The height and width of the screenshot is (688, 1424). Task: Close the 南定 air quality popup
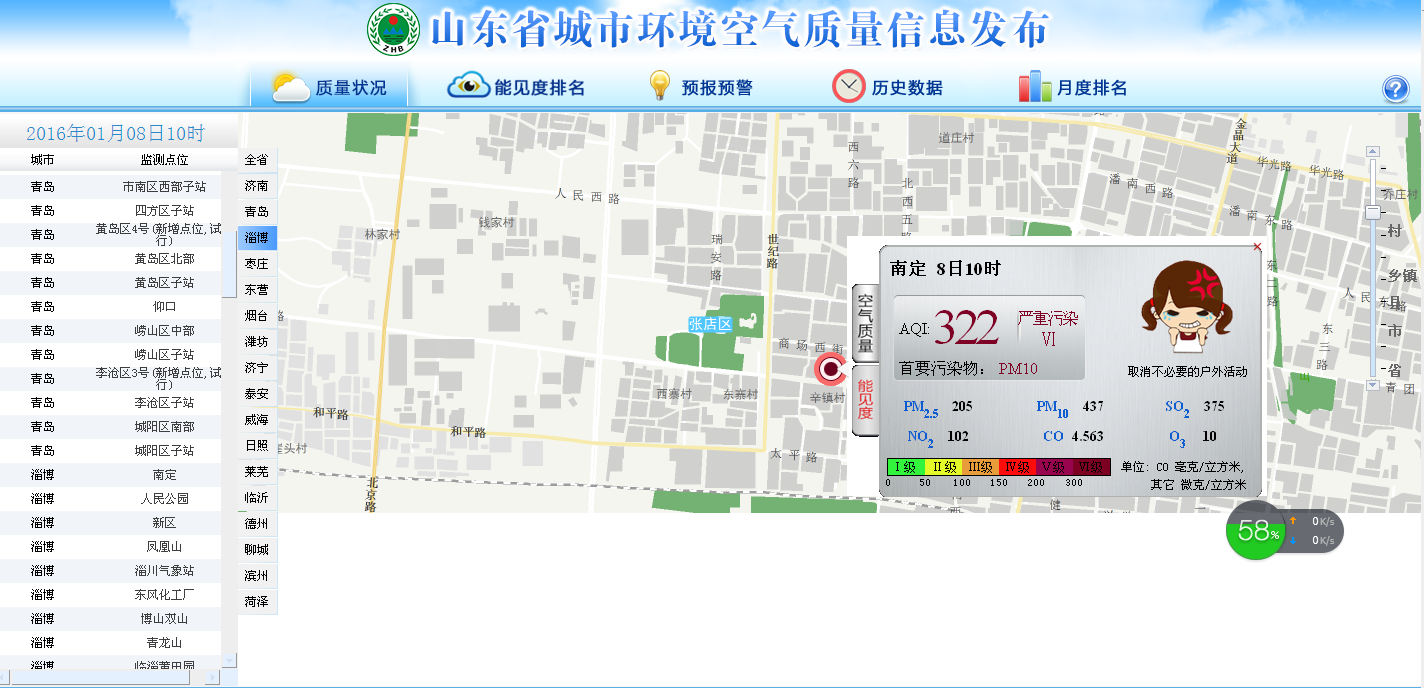tap(1257, 247)
